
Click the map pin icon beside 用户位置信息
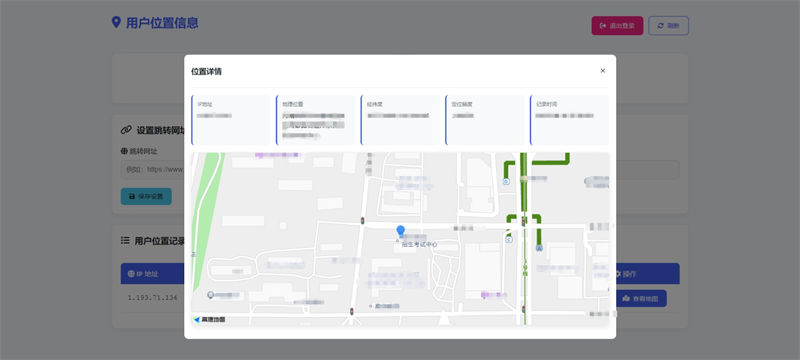(x=116, y=22)
